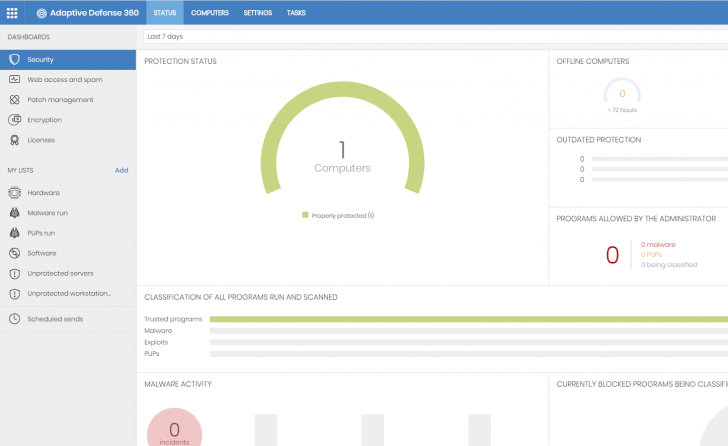This screenshot has height=446, width=728.
Task: Click the first Outdated Protection bar
Action: point(660,159)
